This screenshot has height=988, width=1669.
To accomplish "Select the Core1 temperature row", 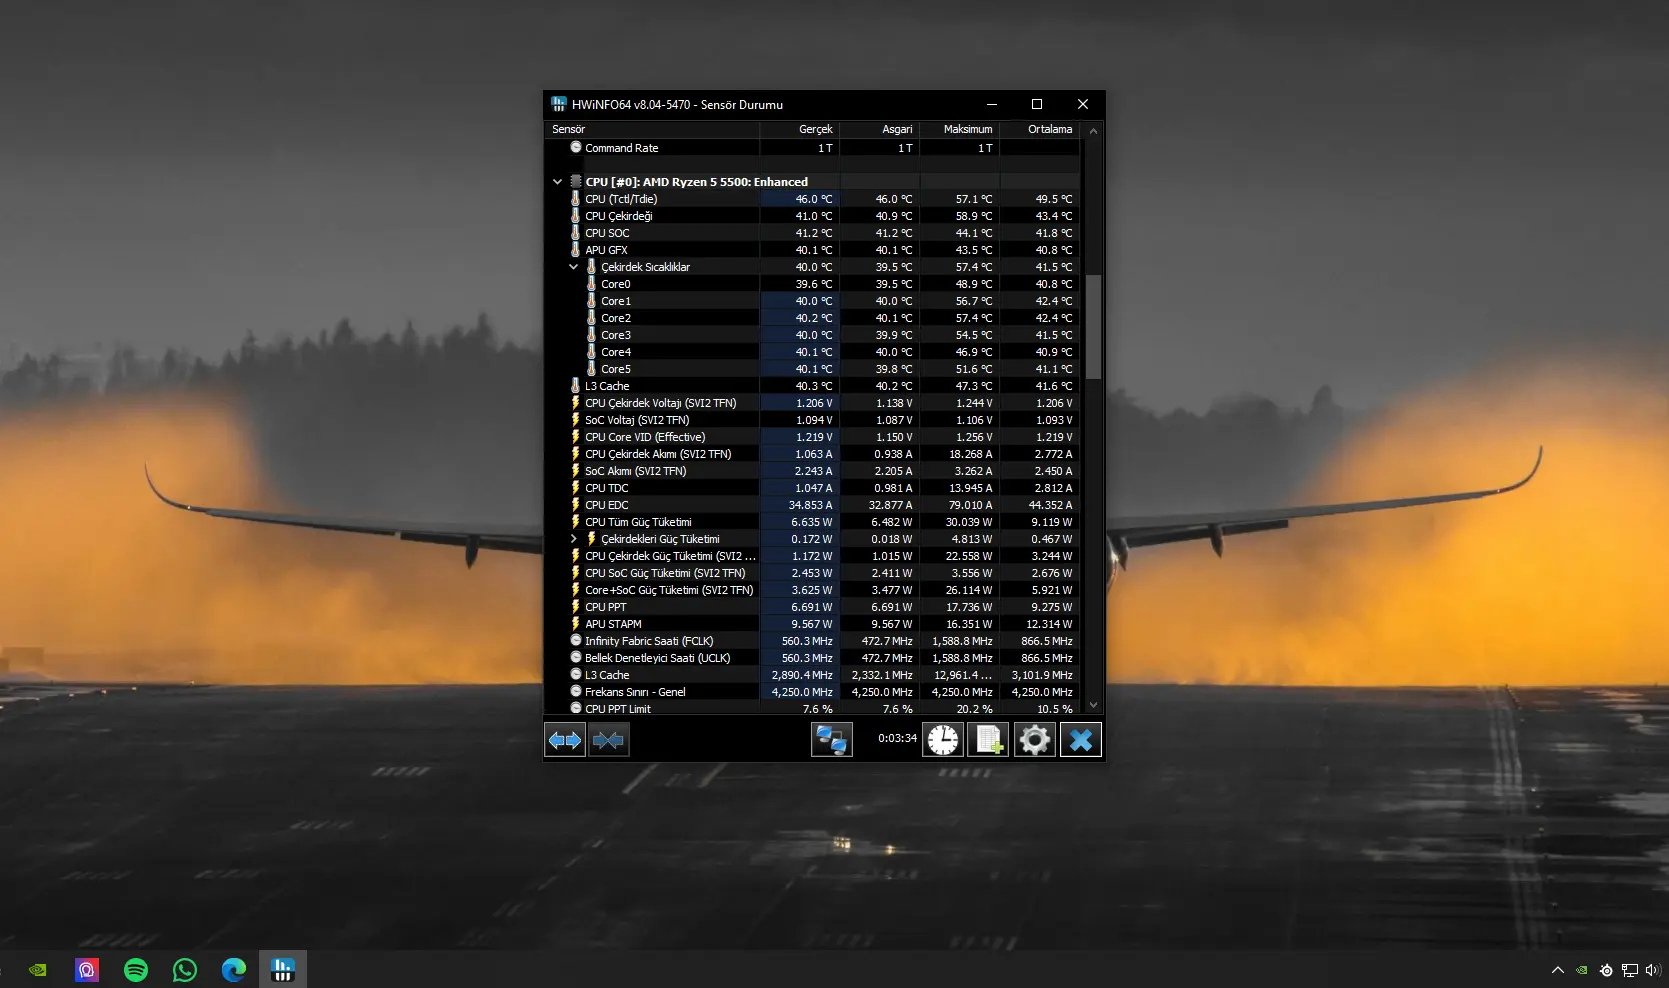I will click(x=812, y=301).
